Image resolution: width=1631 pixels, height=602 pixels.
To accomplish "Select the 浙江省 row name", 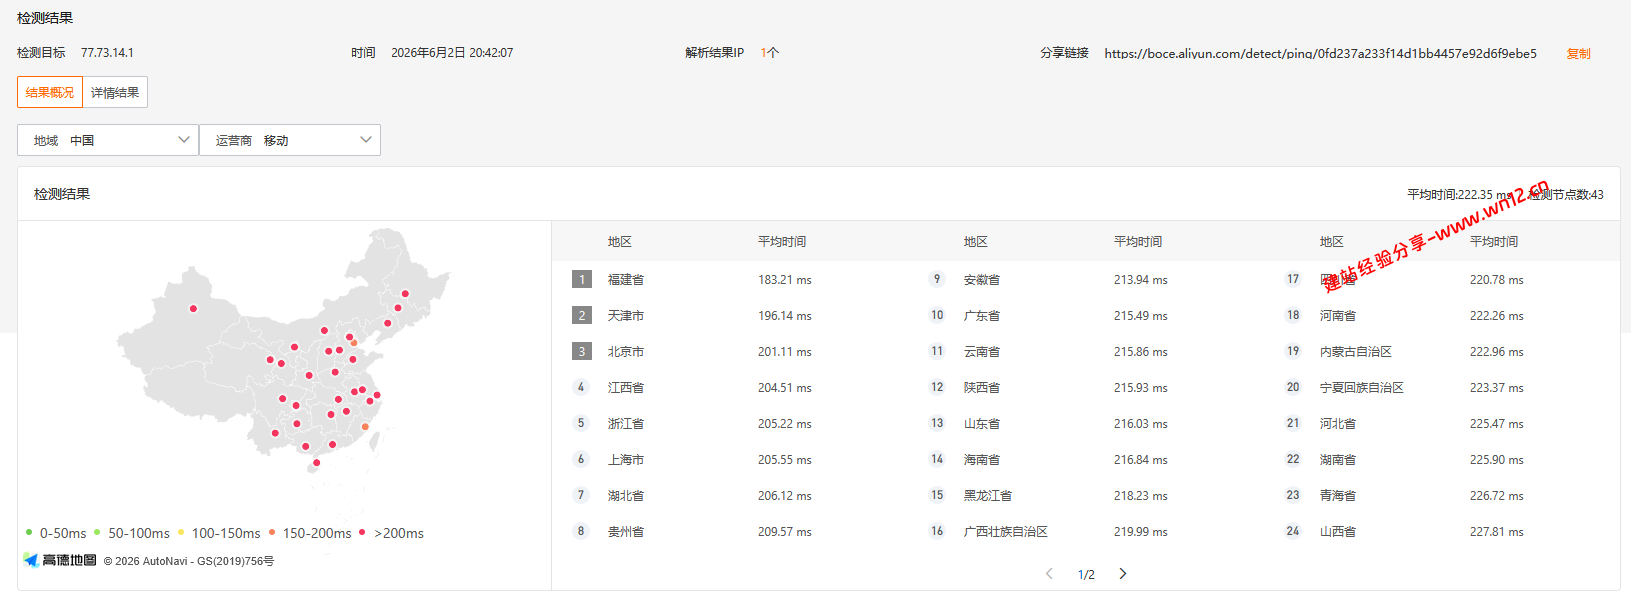I will (626, 424).
